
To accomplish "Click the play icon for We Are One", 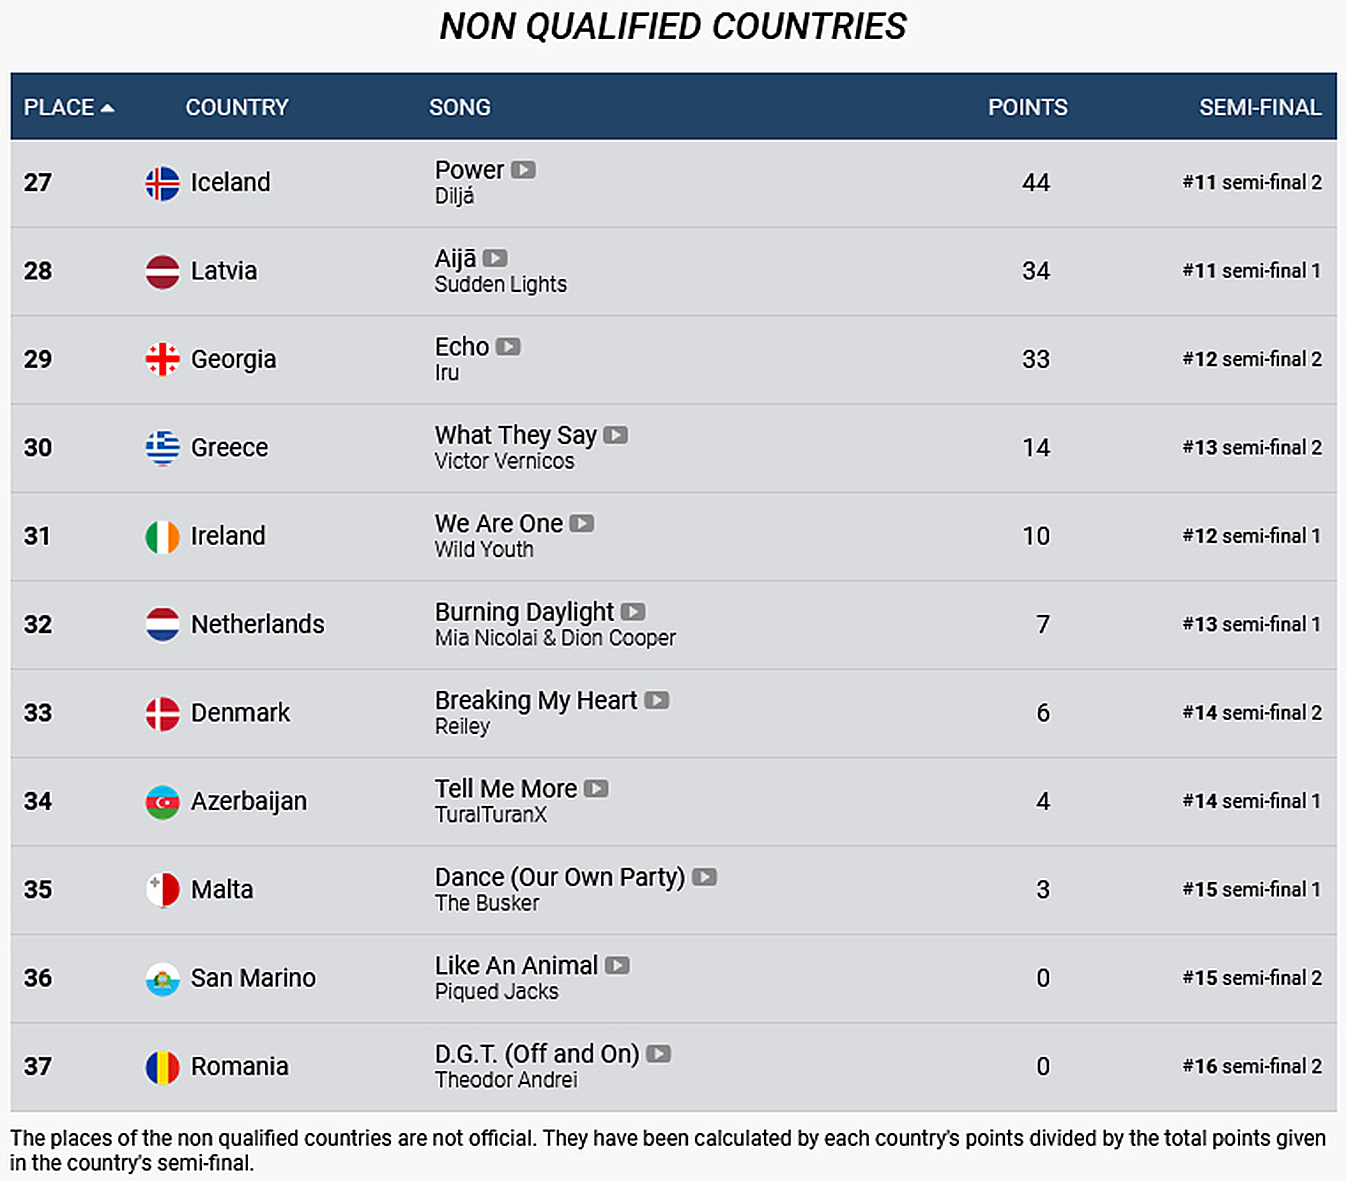I will tap(582, 523).
